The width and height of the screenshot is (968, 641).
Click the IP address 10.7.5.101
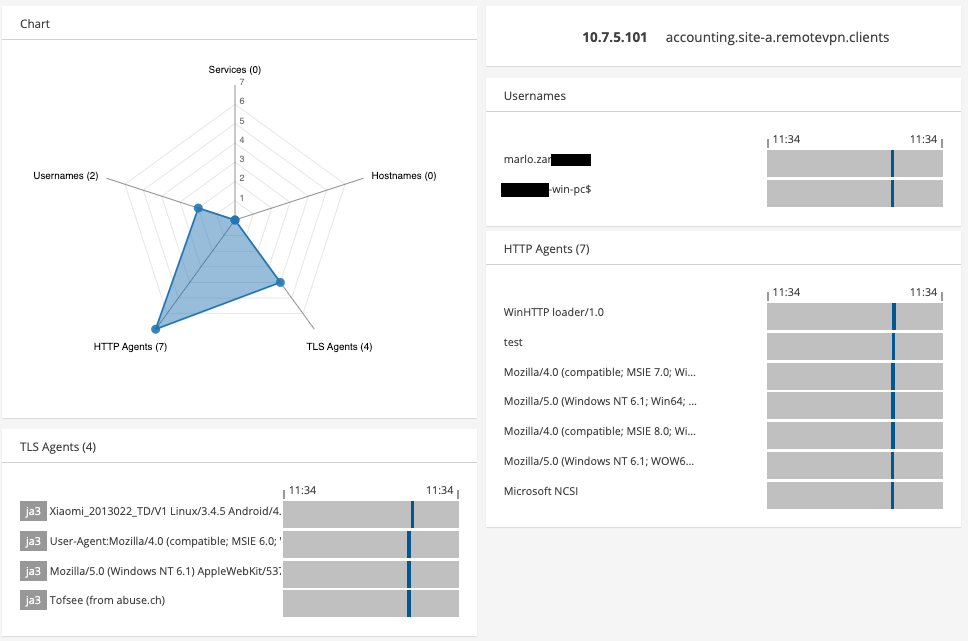(614, 37)
